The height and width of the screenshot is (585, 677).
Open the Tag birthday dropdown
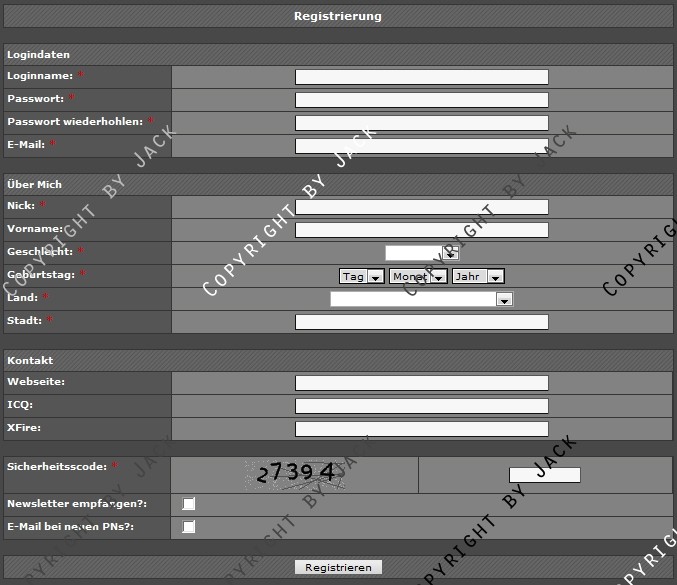coord(362,276)
